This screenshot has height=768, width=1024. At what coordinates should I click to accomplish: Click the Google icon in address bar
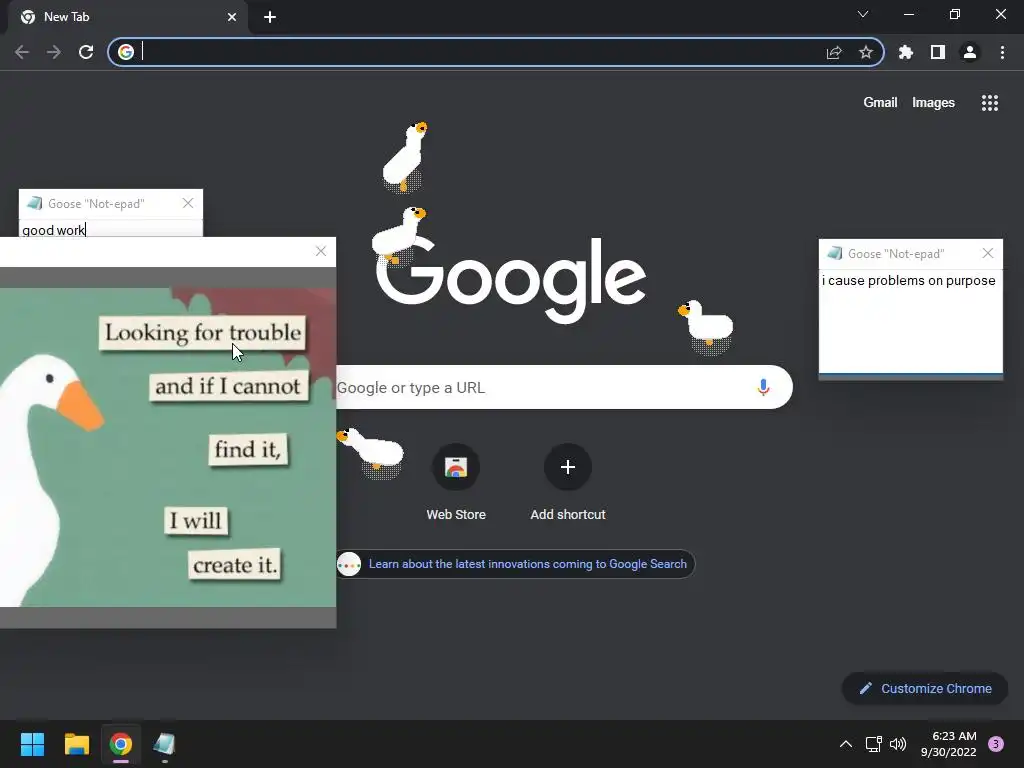coord(126,52)
